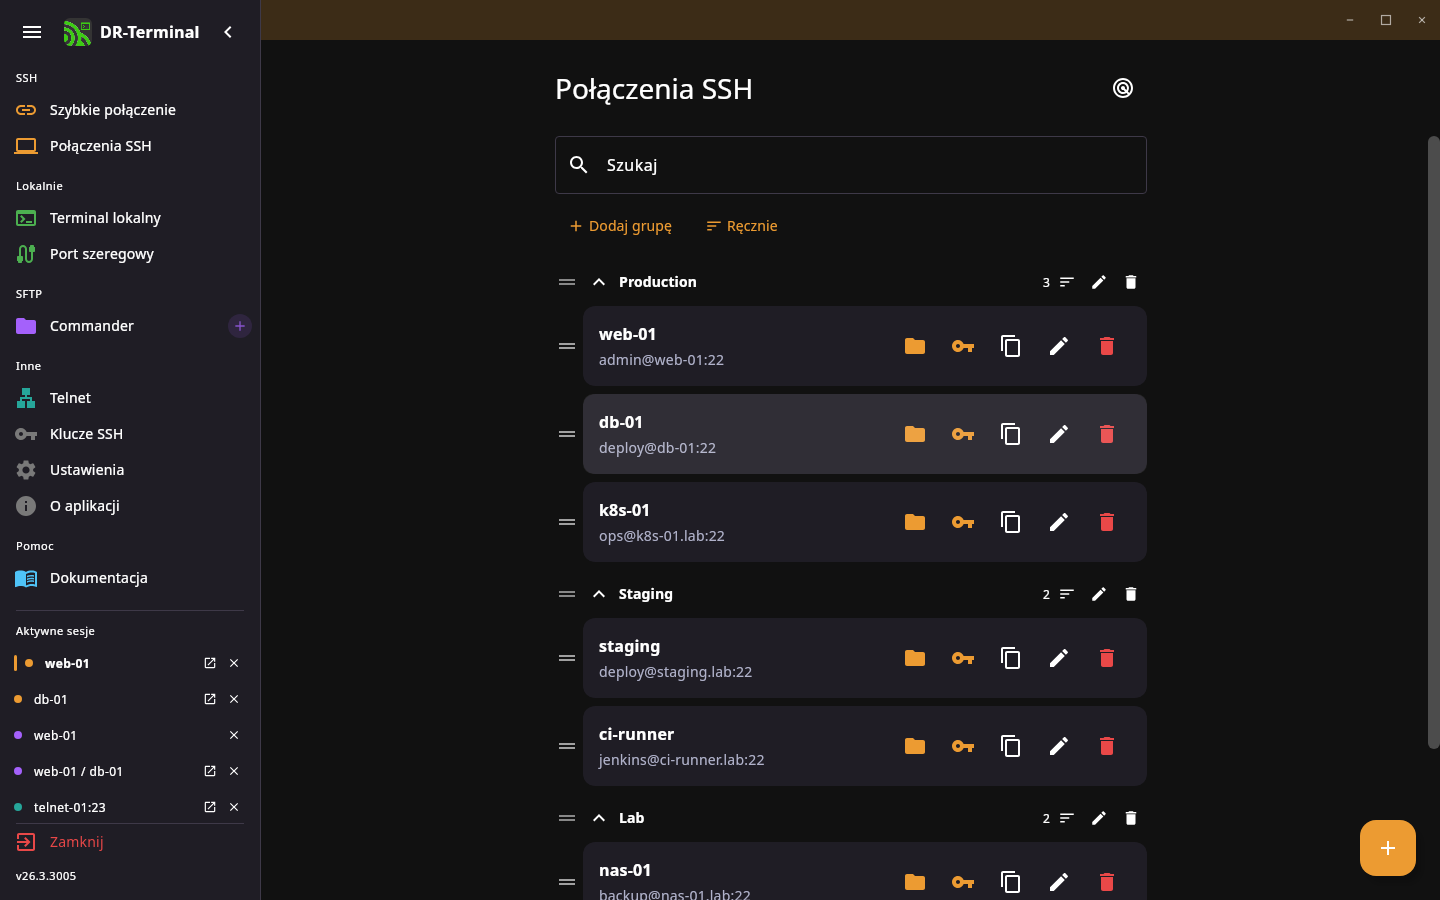The height and width of the screenshot is (900, 1440).
Task: Click the Dodaj grupę button
Action: point(620,226)
